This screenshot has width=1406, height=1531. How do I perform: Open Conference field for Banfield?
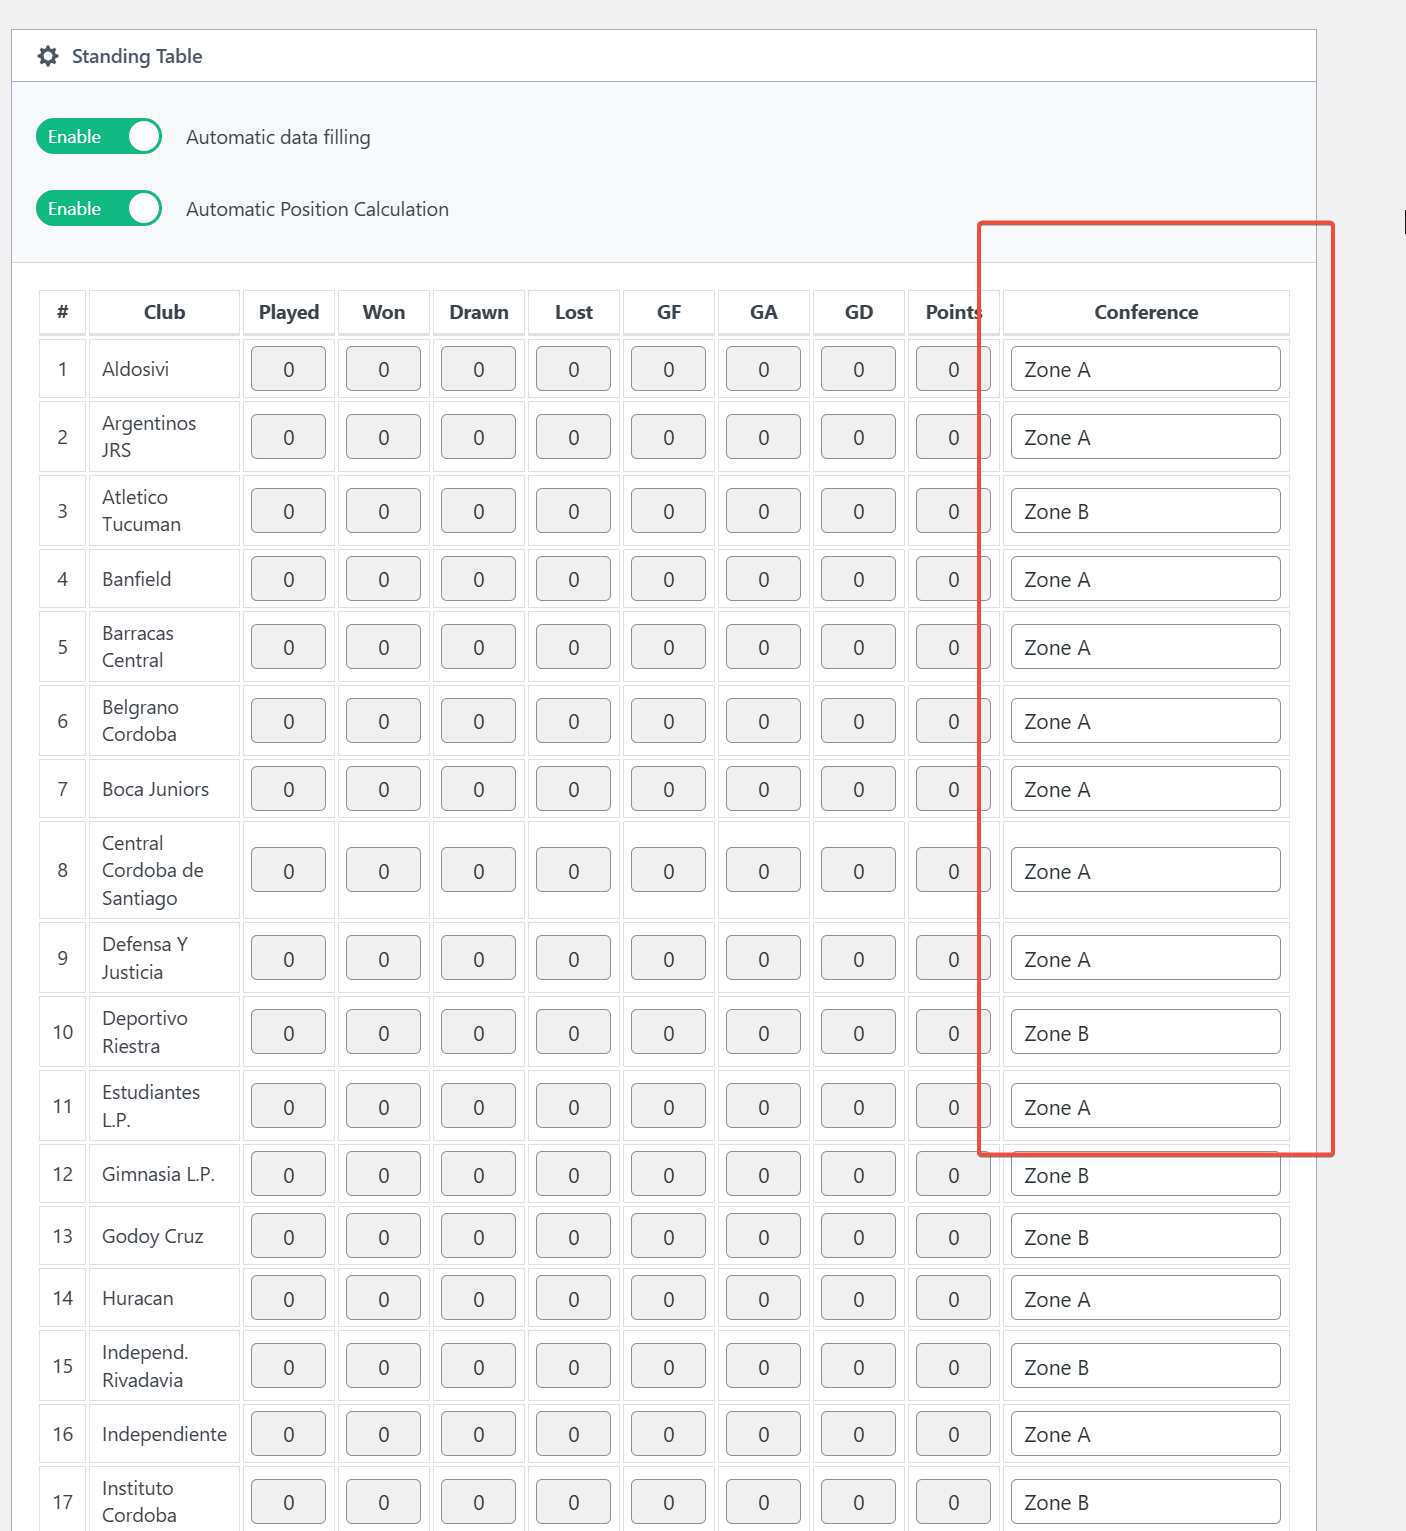1146,579
